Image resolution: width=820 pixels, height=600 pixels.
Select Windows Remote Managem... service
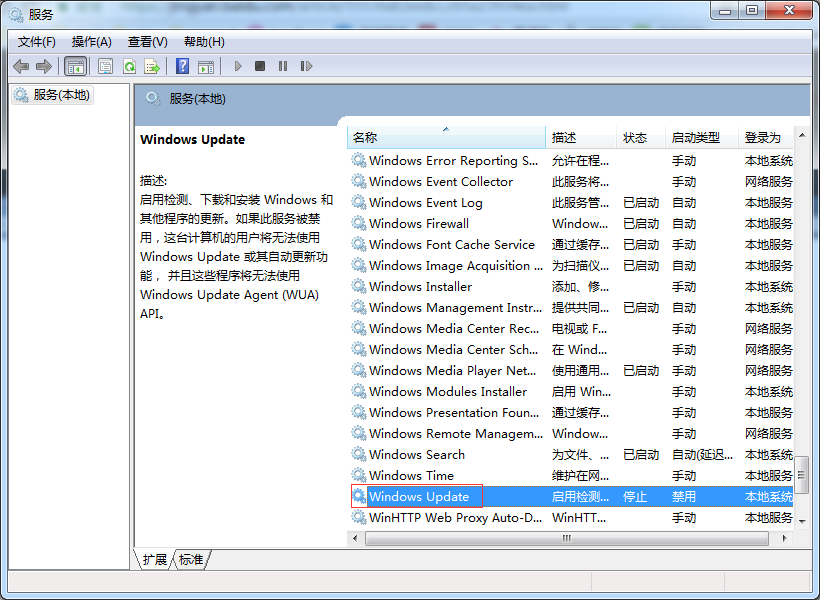point(570,434)
